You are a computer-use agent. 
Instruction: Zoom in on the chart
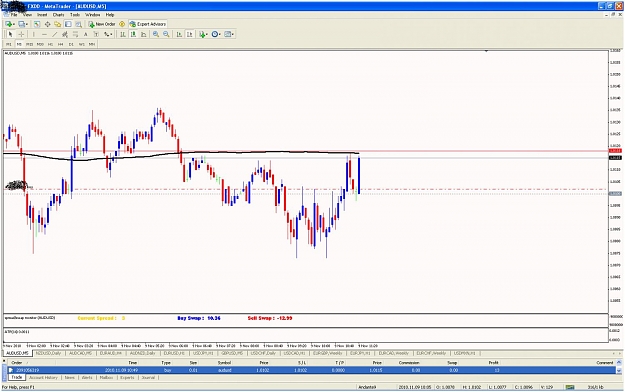(x=156, y=34)
